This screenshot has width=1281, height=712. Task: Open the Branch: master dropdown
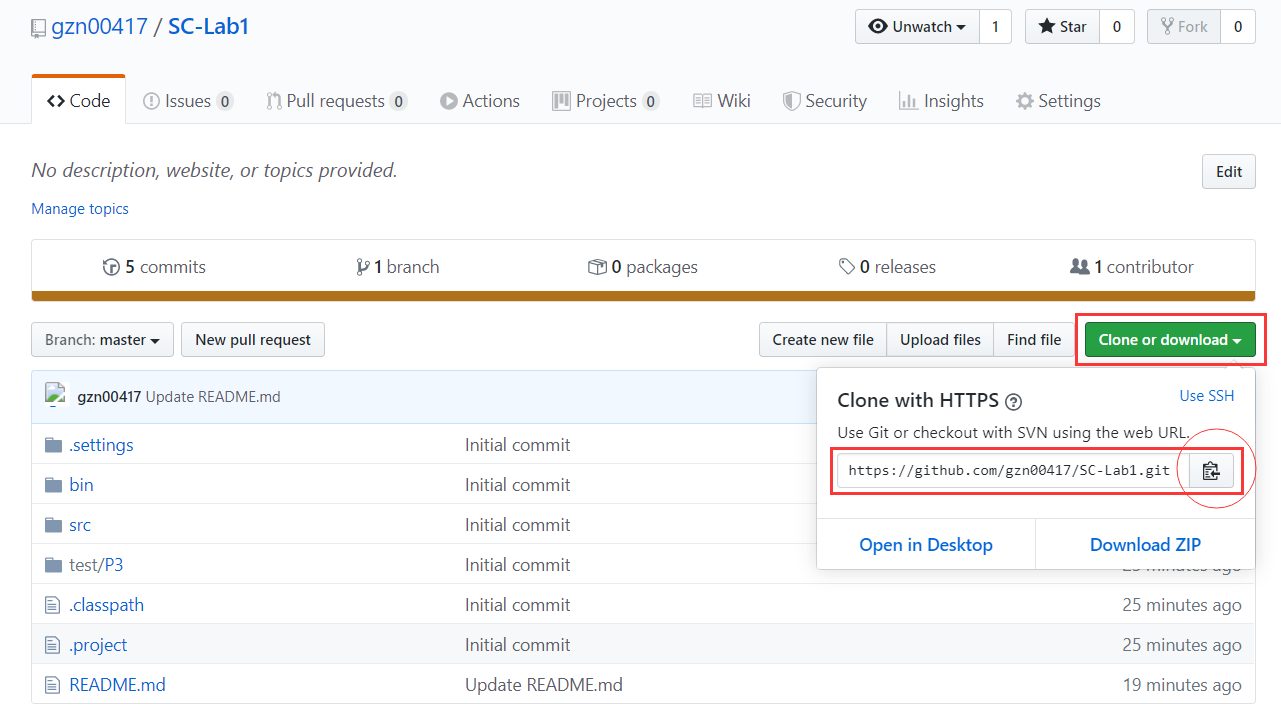101,339
